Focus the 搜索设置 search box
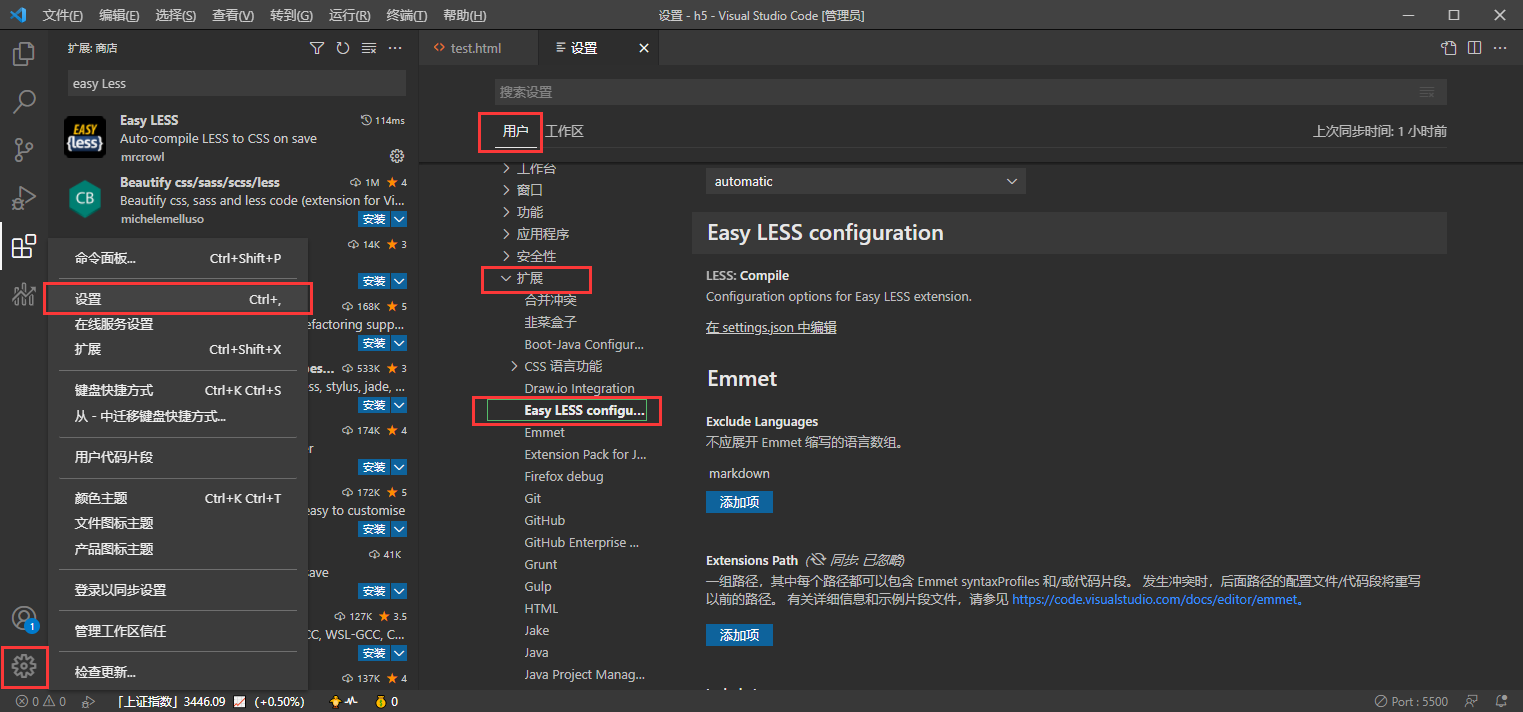The height and width of the screenshot is (712, 1523). coord(956,92)
